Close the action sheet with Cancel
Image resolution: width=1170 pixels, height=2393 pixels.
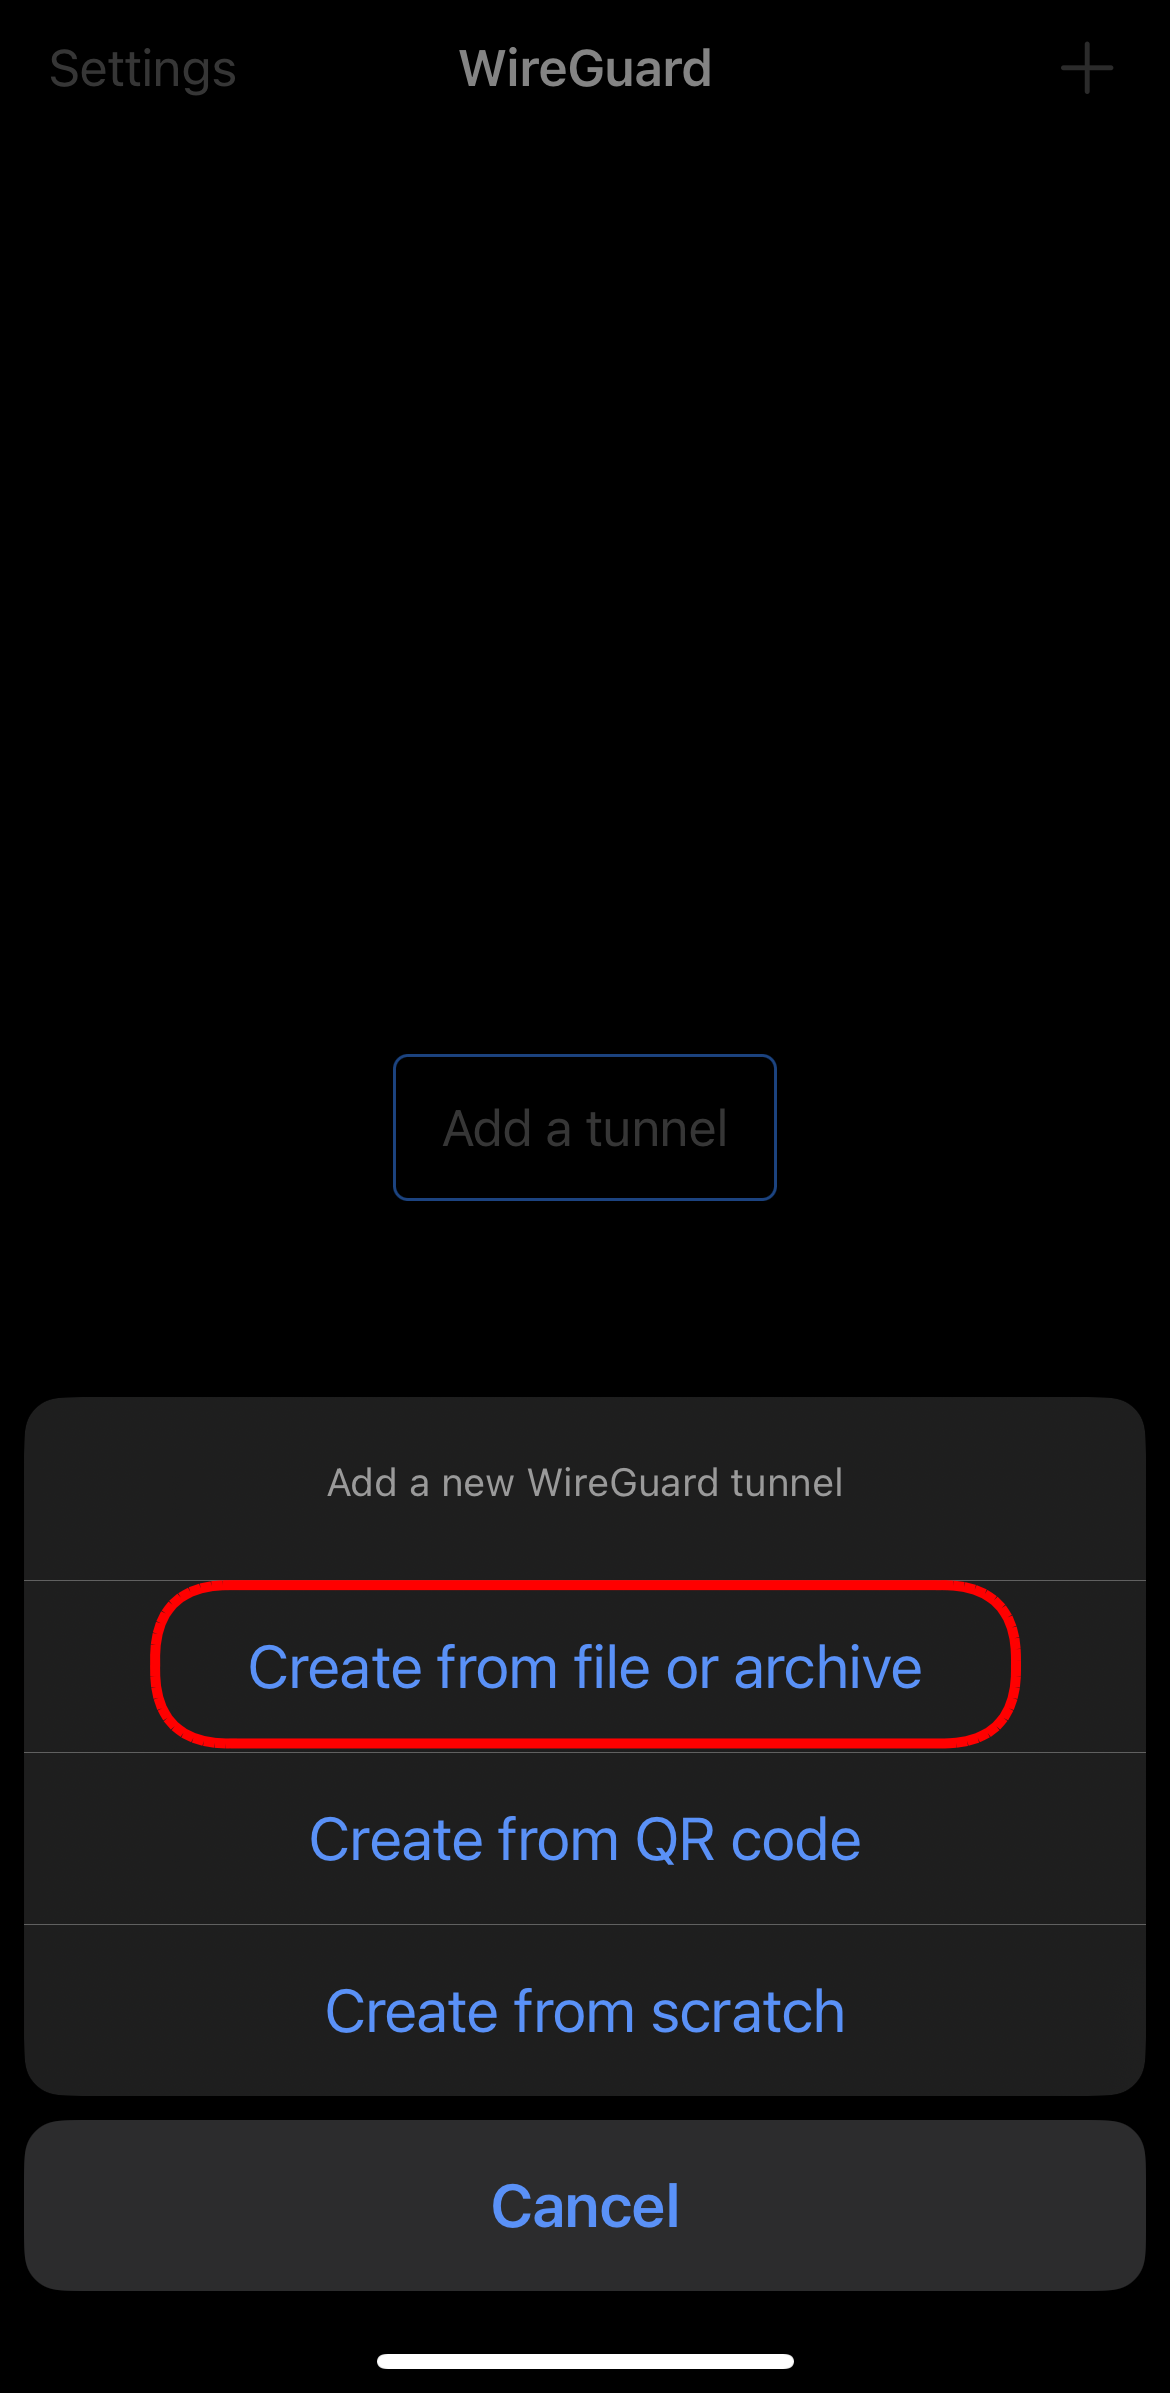coord(585,2206)
